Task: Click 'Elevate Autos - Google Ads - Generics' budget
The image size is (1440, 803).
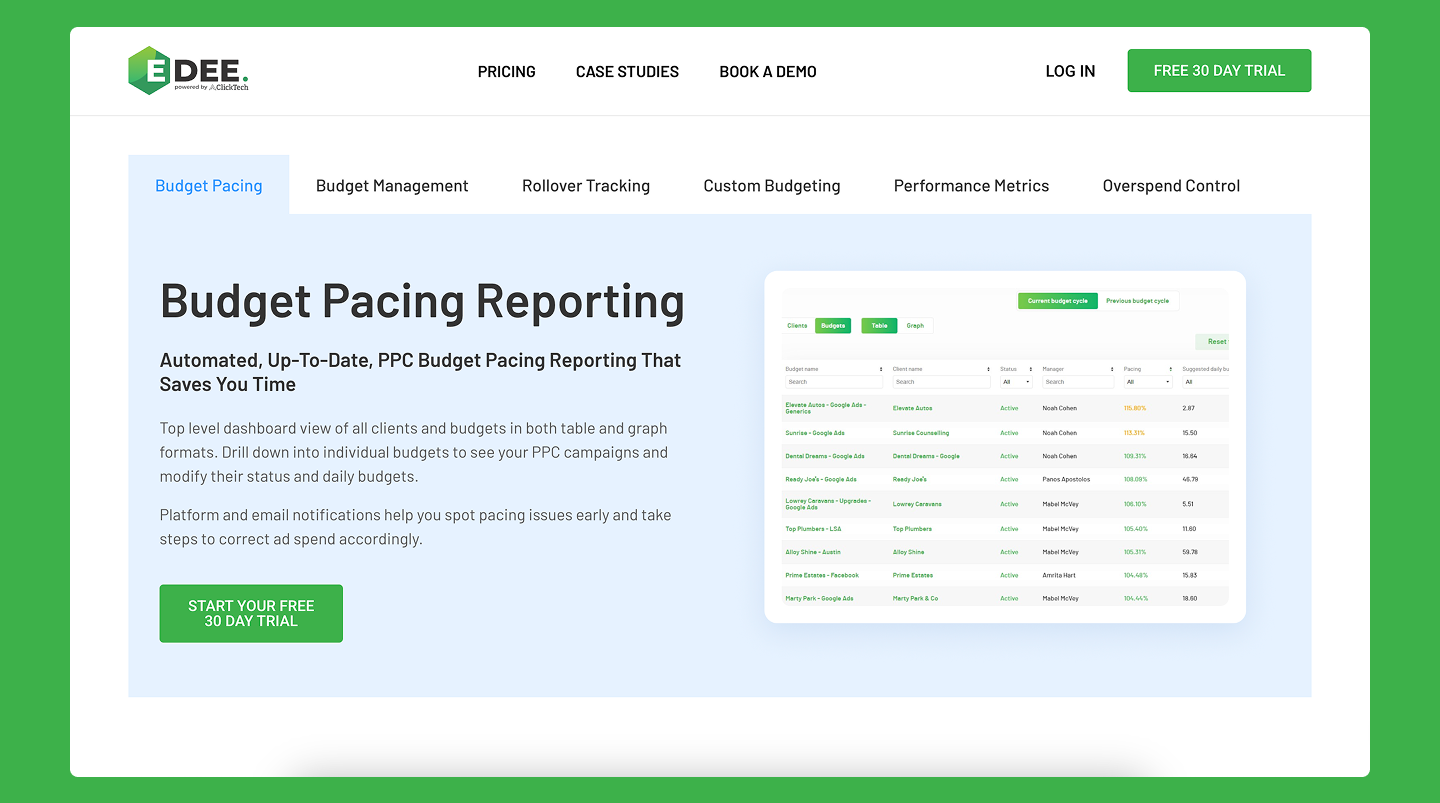Action: click(826, 408)
